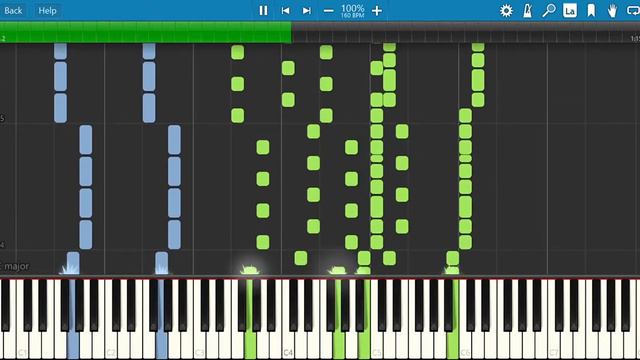Open the hand selection options
Image resolution: width=640 pixels, height=360 pixels.
tap(612, 11)
